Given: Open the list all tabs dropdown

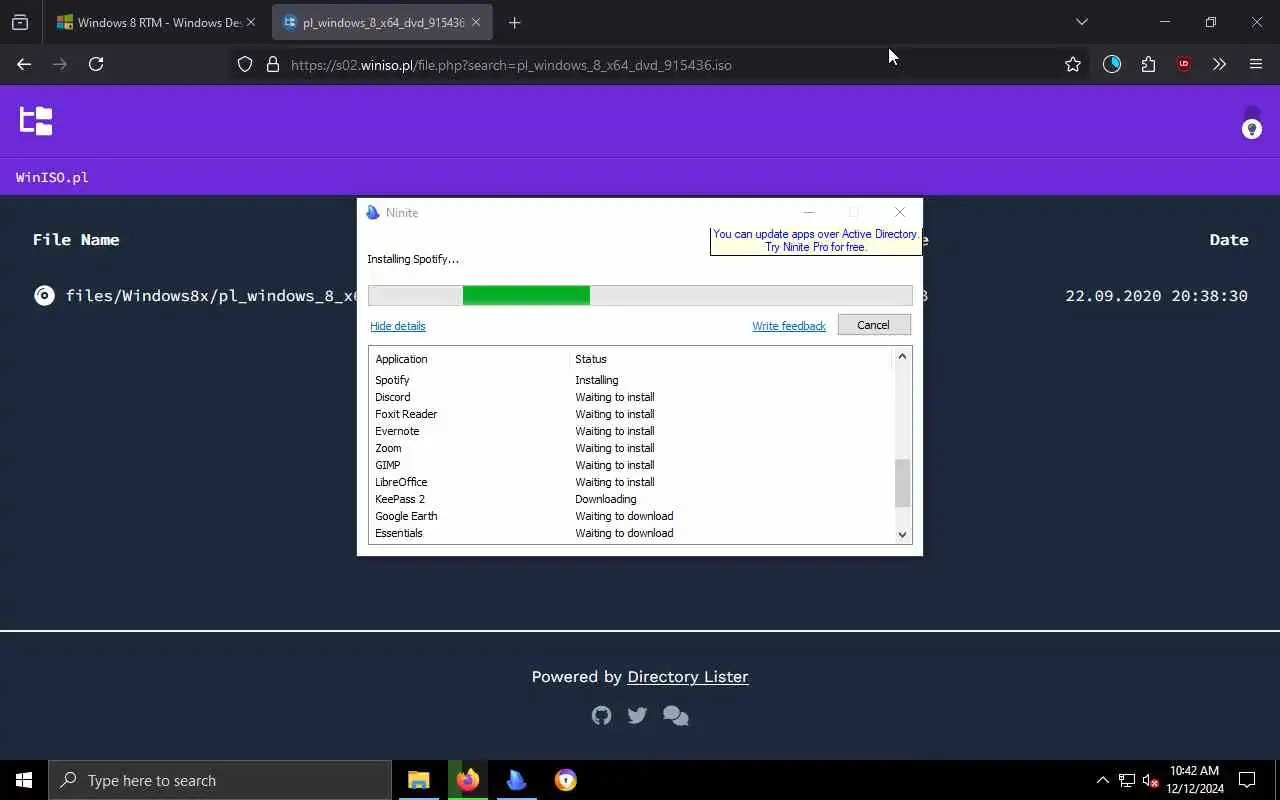Looking at the screenshot, I should pyautogui.click(x=1081, y=22).
